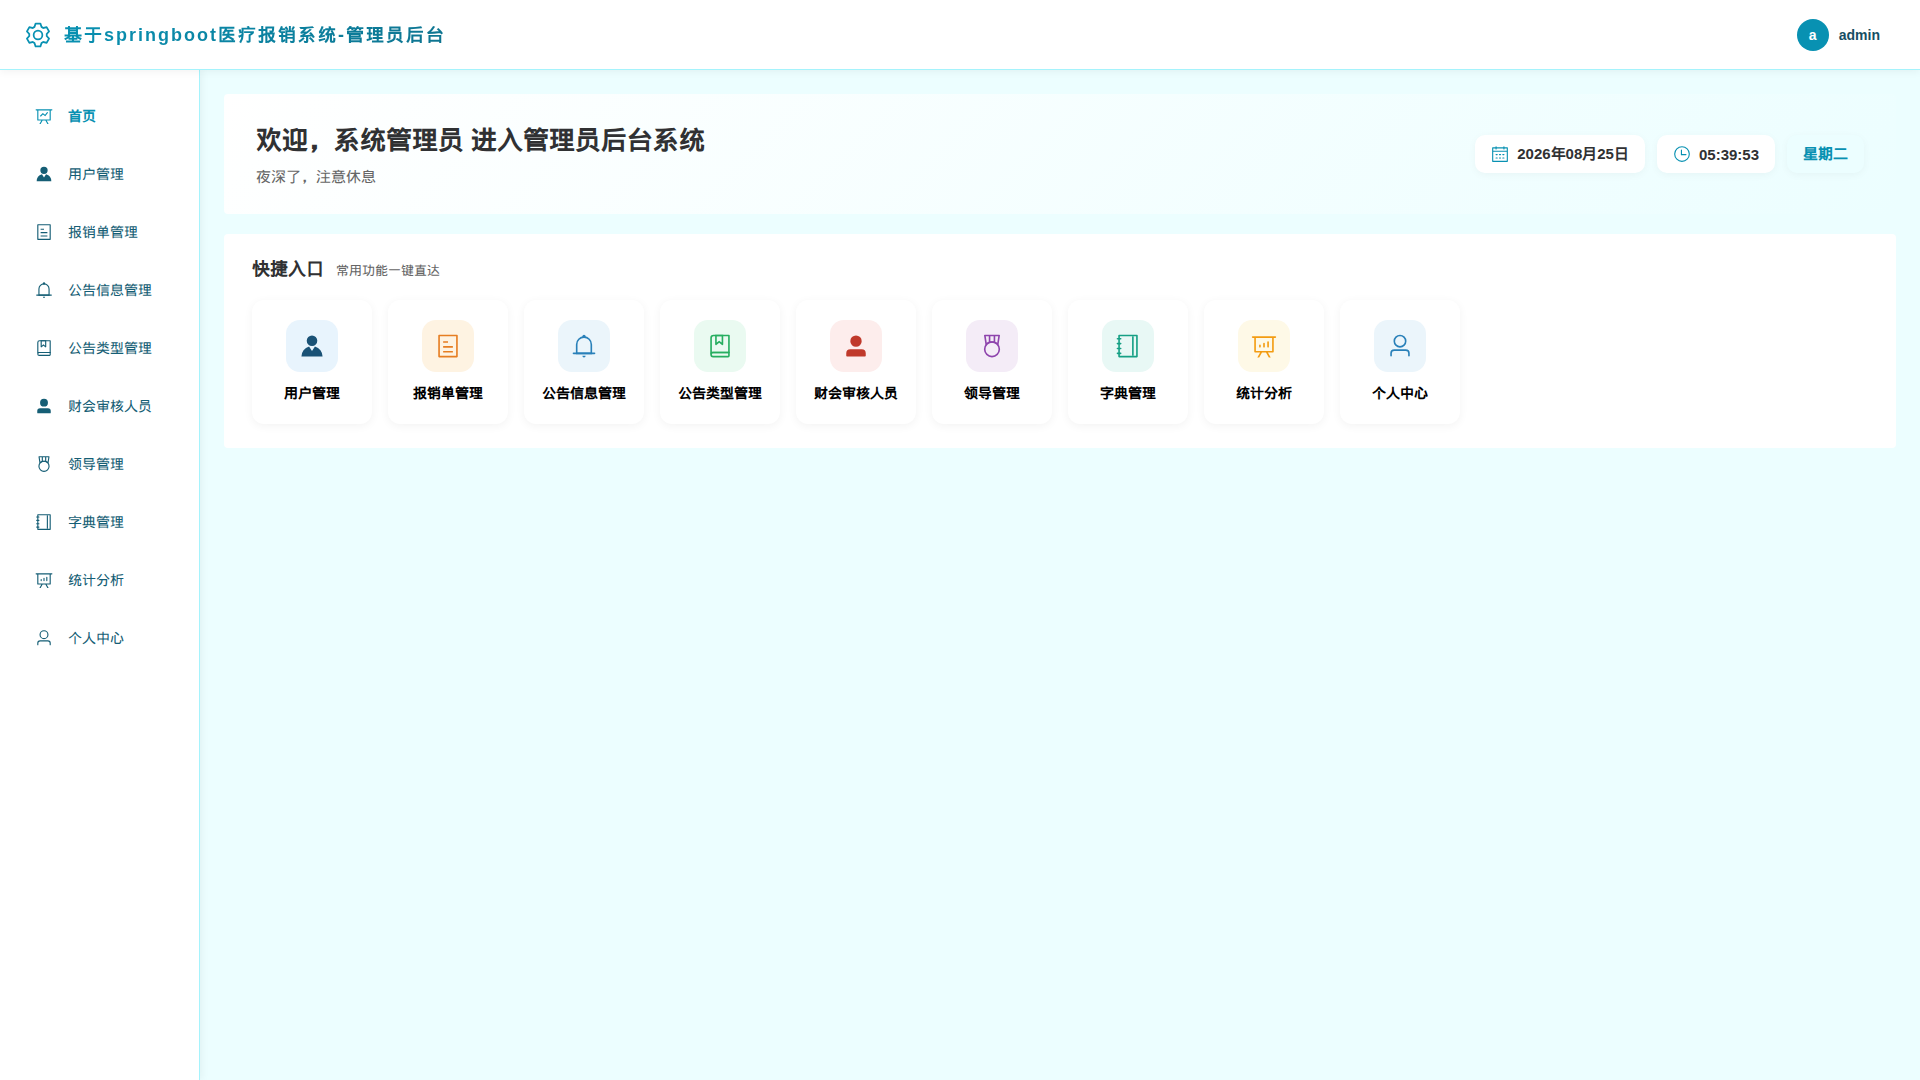Click the 统计分析 quick-entry card label
This screenshot has height=1080, width=1920.
click(x=1264, y=393)
